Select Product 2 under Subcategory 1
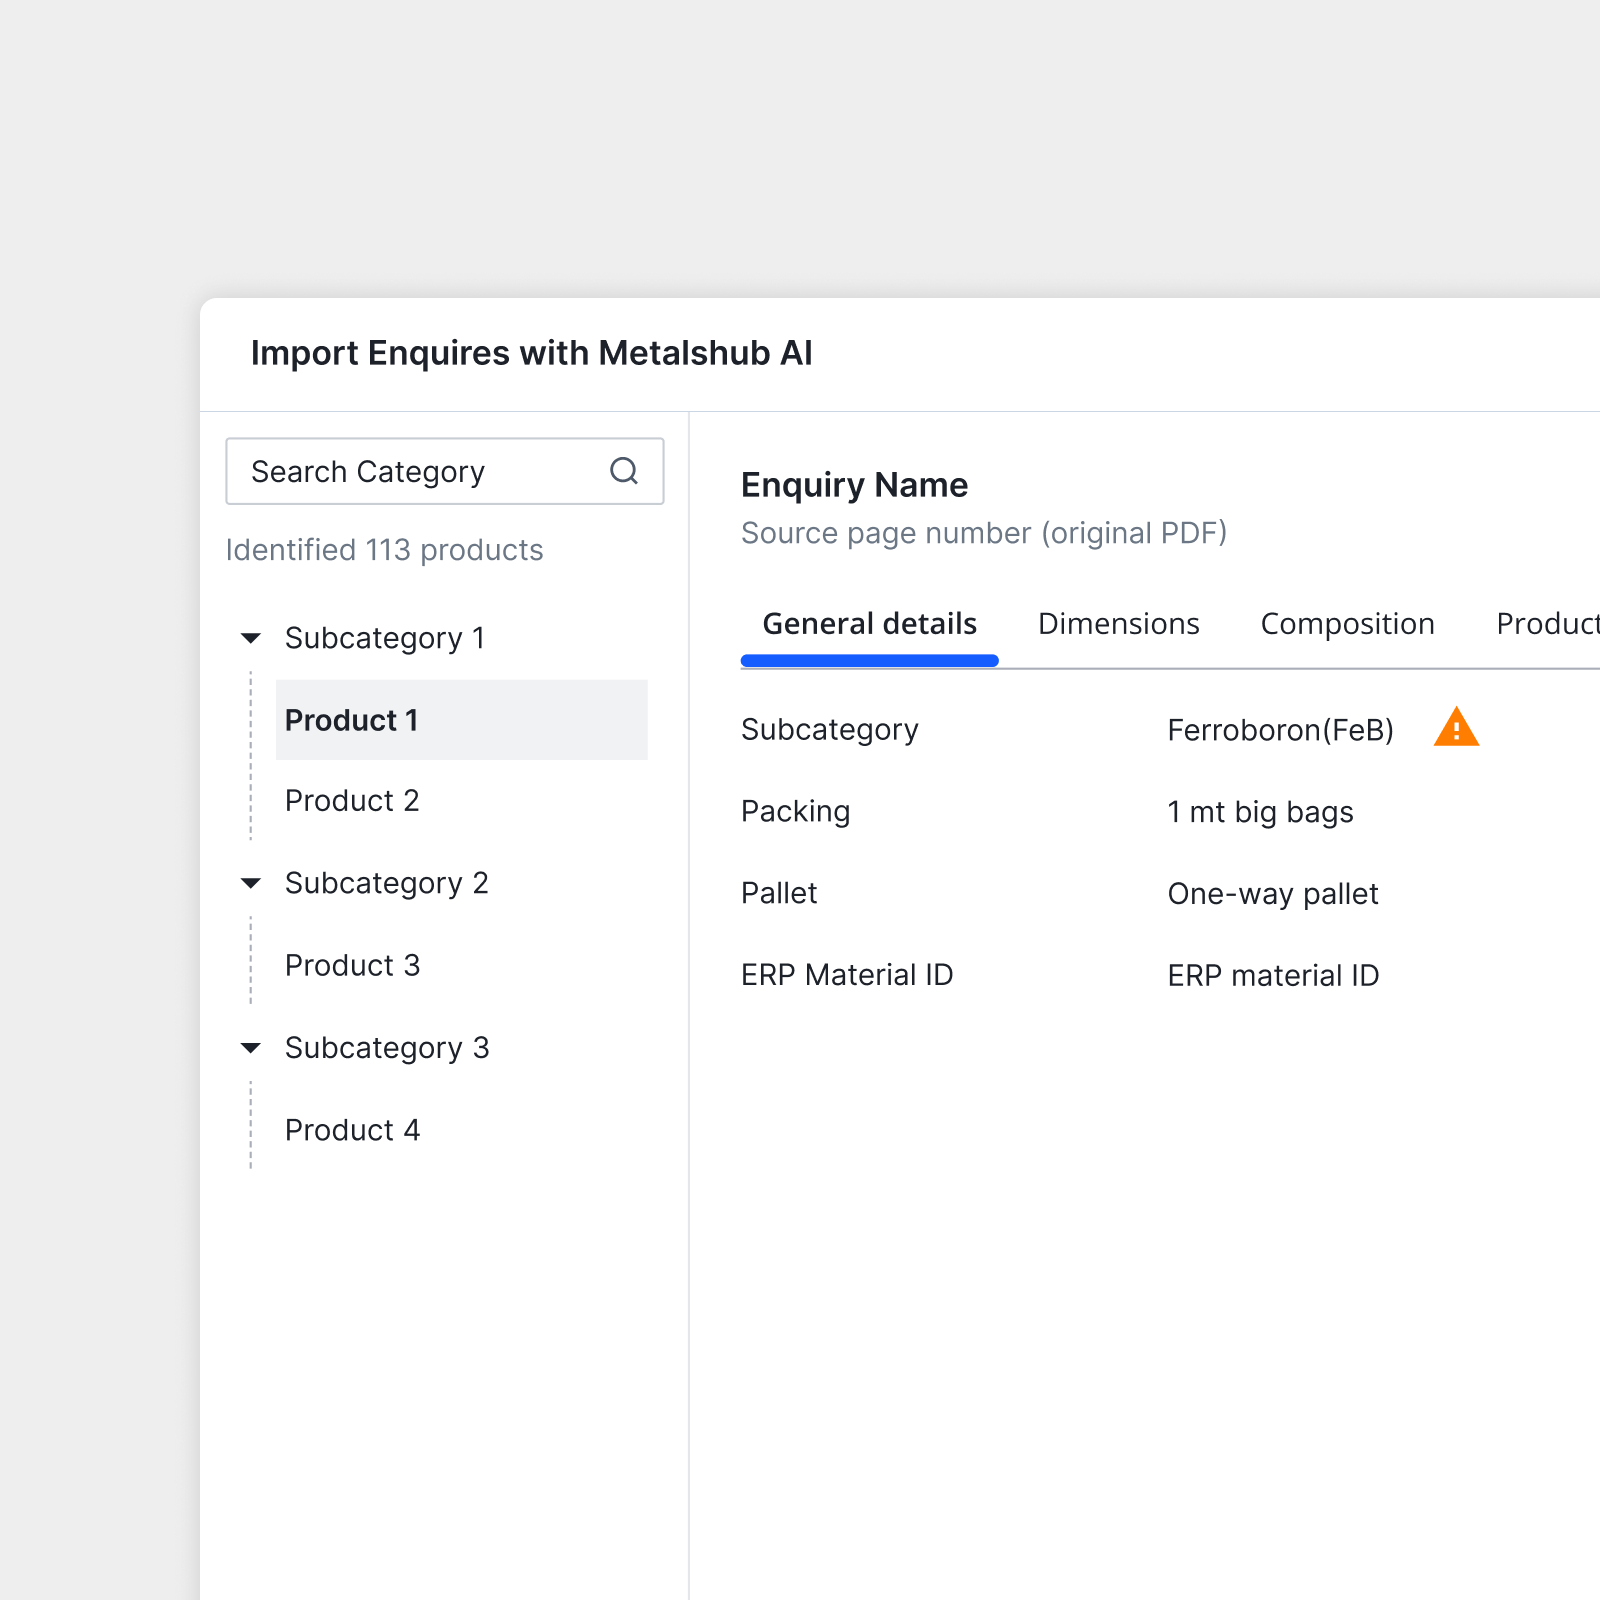The width and height of the screenshot is (1600, 1600). (352, 800)
